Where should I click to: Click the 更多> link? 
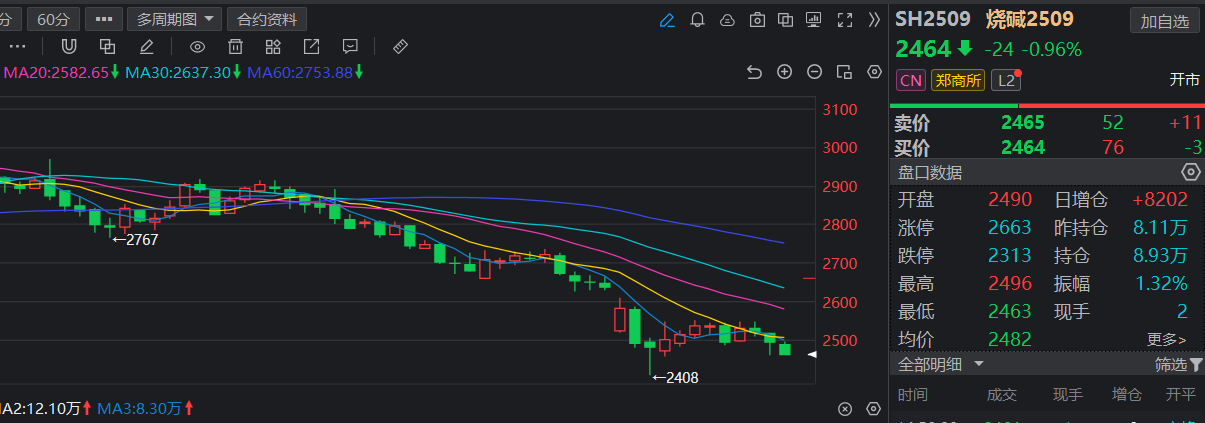pos(1166,340)
